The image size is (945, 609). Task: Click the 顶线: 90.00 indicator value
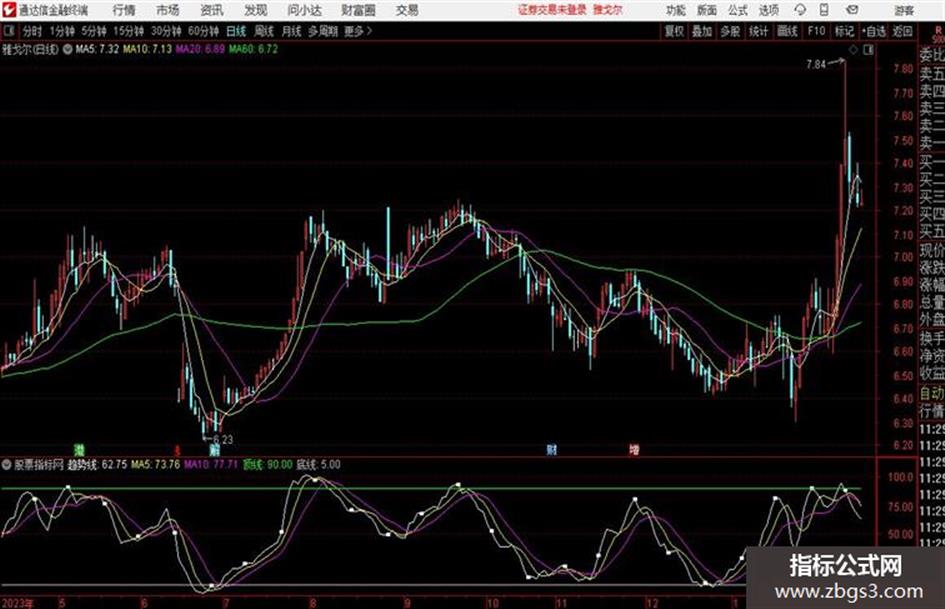point(268,464)
